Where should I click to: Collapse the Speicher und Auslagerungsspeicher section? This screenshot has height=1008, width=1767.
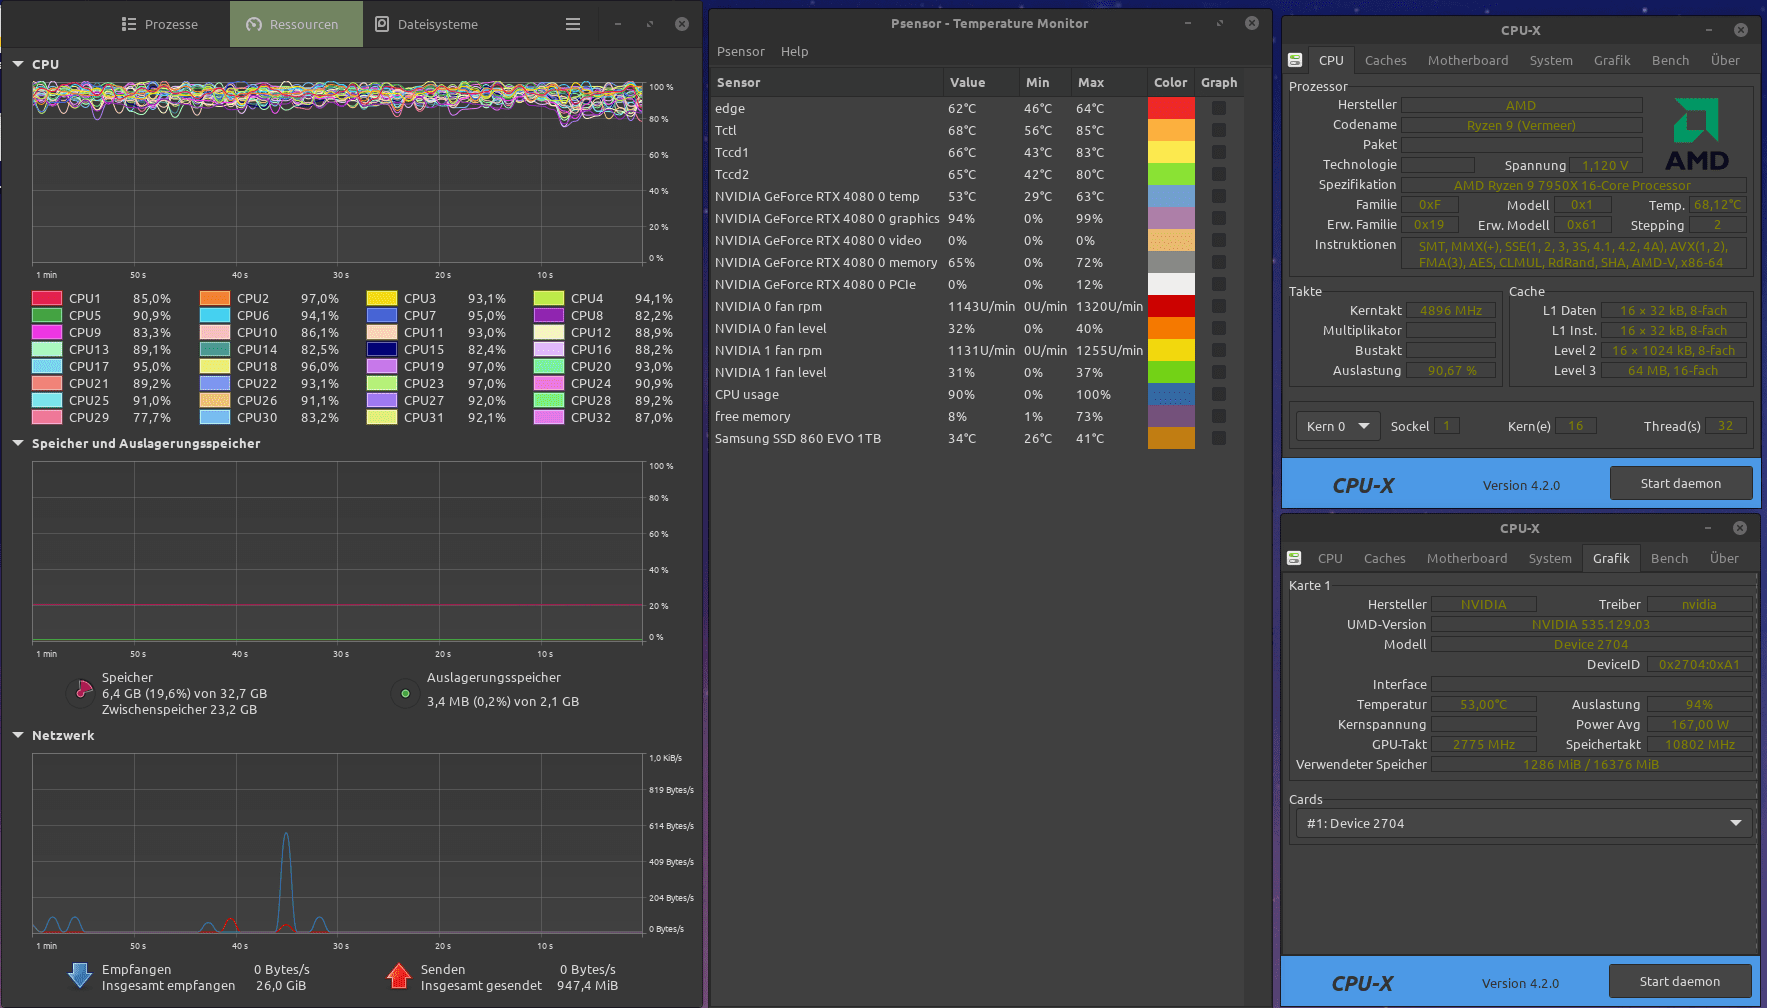[18, 443]
